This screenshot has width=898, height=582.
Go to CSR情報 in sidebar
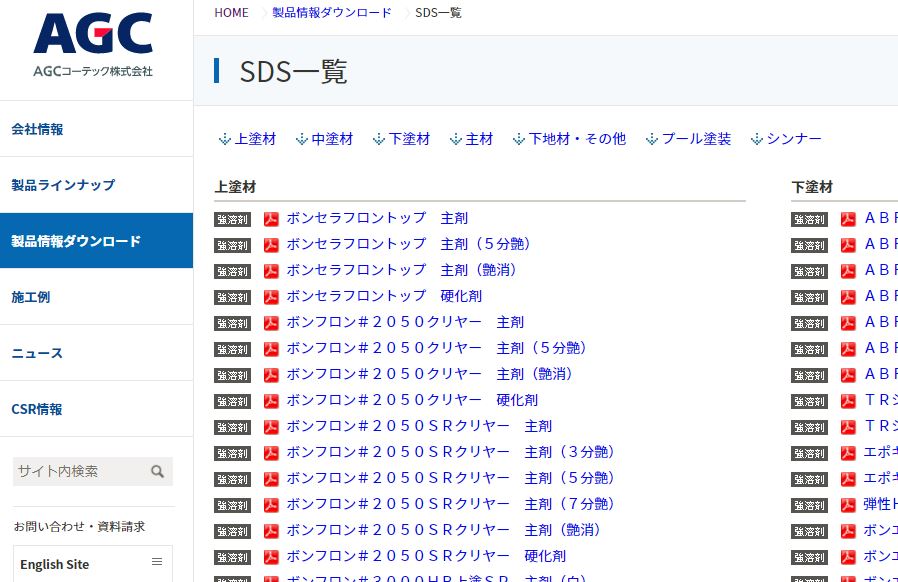(37, 409)
